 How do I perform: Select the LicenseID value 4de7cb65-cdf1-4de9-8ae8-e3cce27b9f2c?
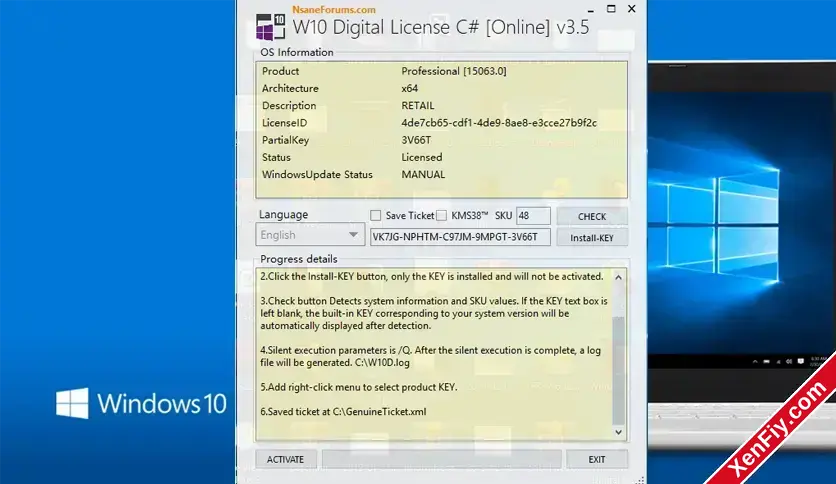click(x=499, y=123)
